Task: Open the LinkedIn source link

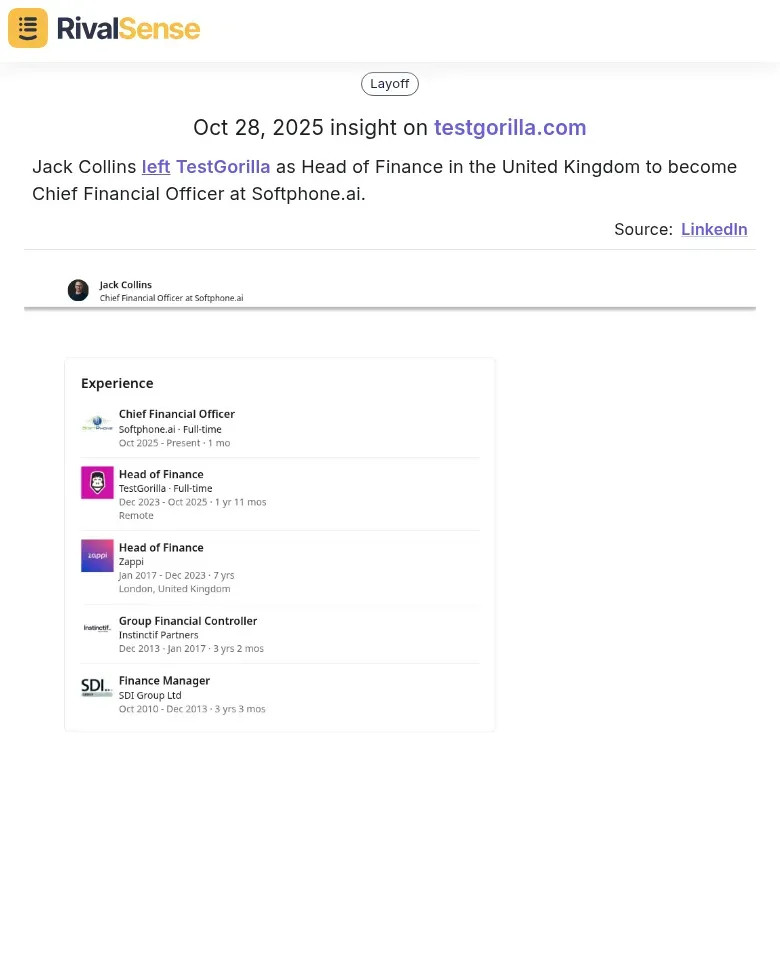Action: (x=714, y=229)
